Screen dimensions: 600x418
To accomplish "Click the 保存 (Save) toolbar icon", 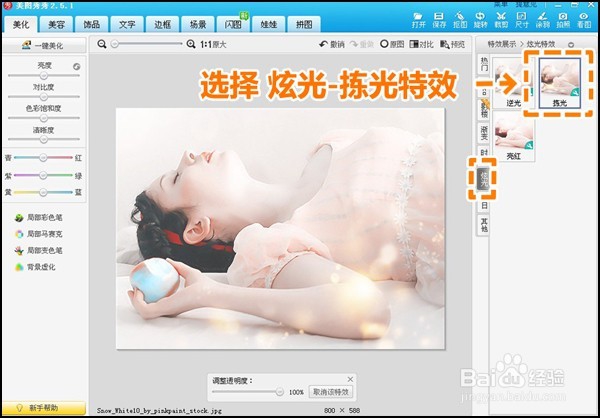I will click(439, 20).
